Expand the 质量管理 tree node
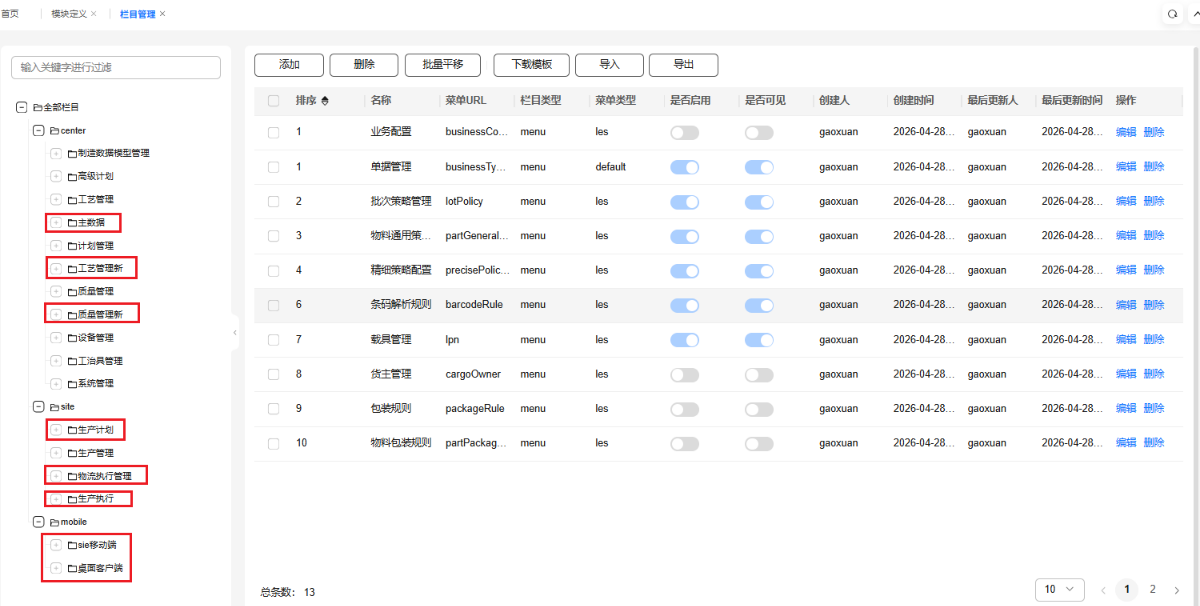Image resolution: width=1200 pixels, height=606 pixels. pyautogui.click(x=56, y=291)
